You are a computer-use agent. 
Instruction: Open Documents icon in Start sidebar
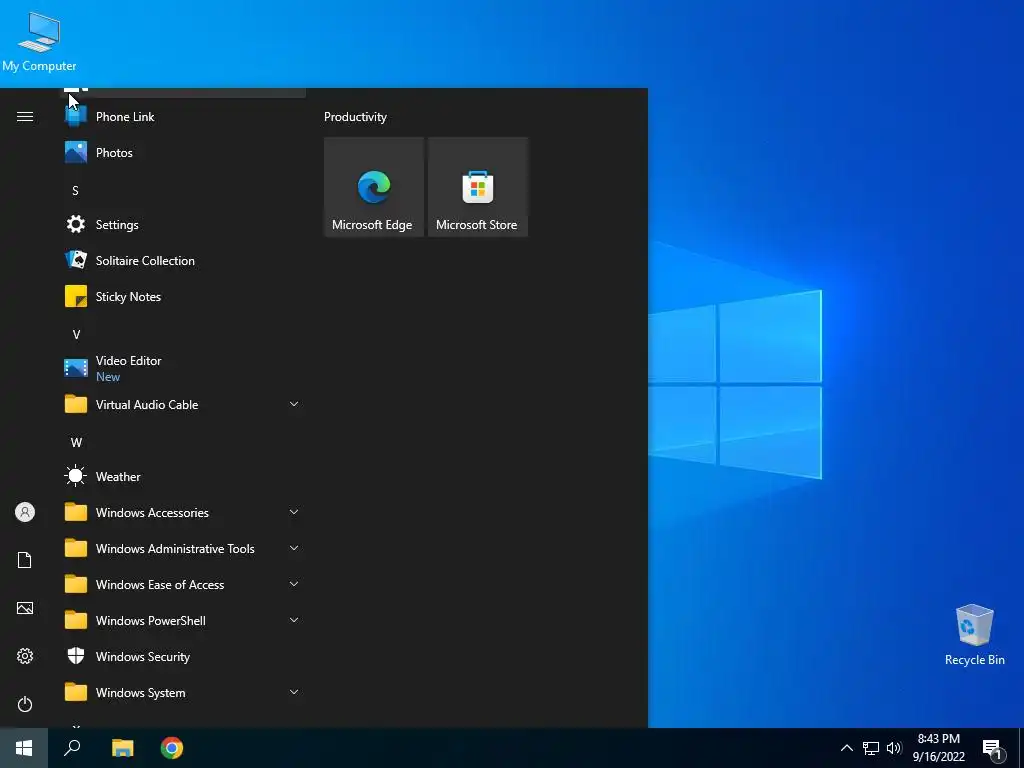[25, 560]
